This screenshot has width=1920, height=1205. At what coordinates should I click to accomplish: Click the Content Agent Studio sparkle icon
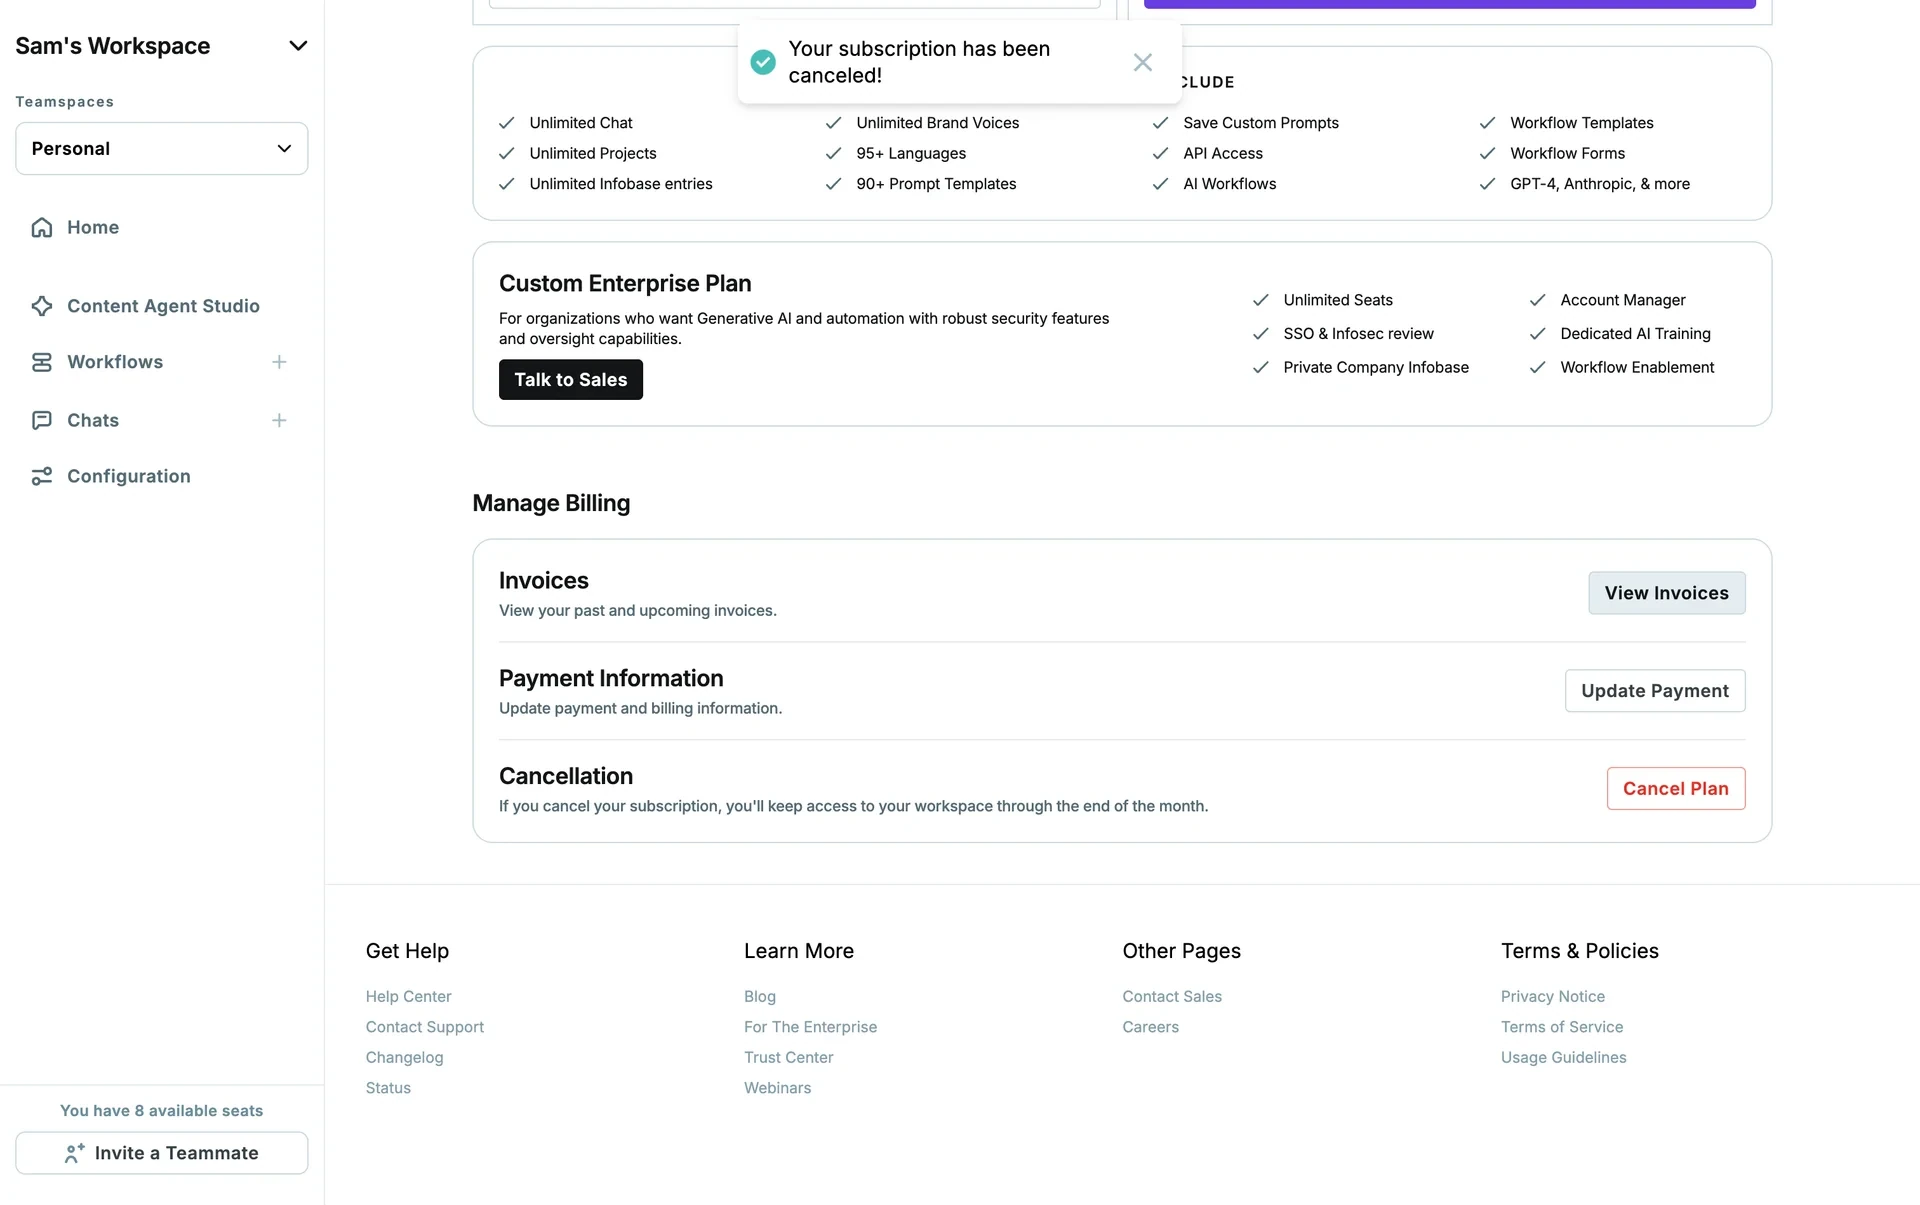pos(42,306)
